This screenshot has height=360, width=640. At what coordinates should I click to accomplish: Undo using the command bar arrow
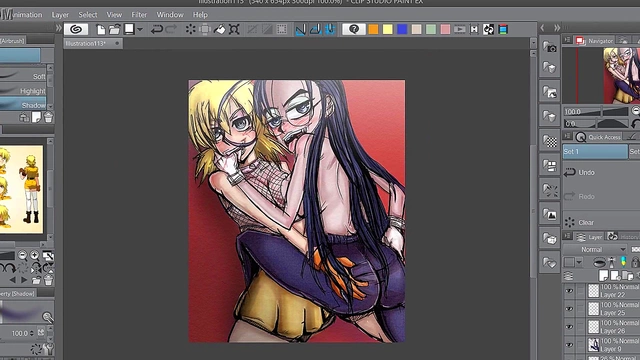coord(157,29)
